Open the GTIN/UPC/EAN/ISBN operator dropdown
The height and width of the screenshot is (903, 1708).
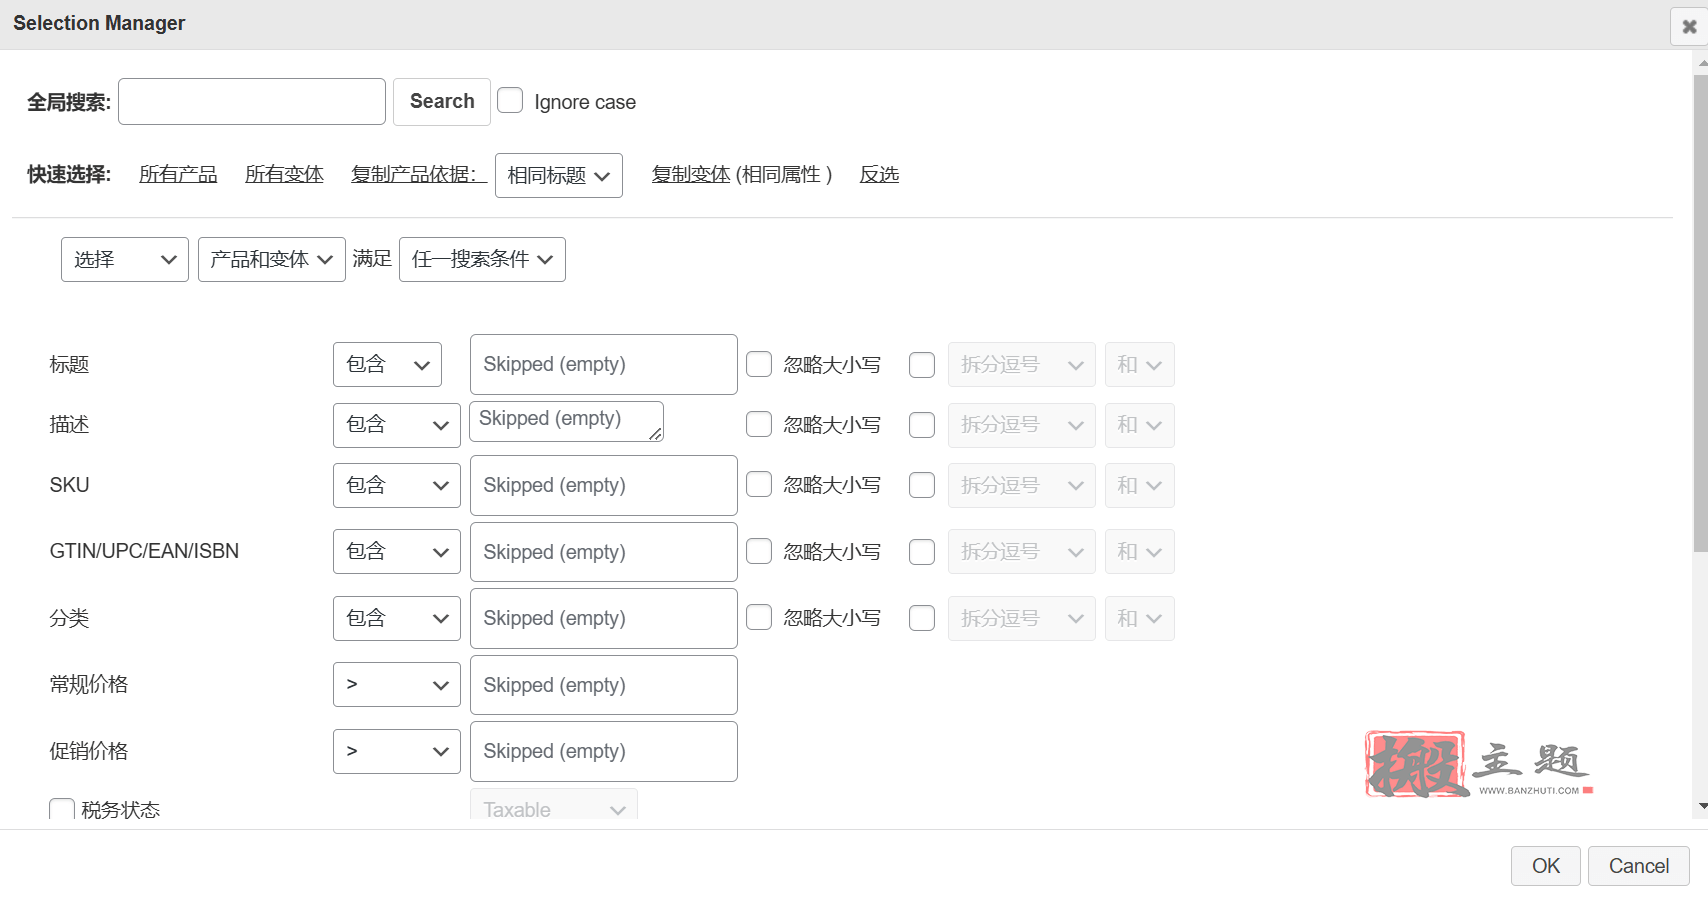pos(397,552)
